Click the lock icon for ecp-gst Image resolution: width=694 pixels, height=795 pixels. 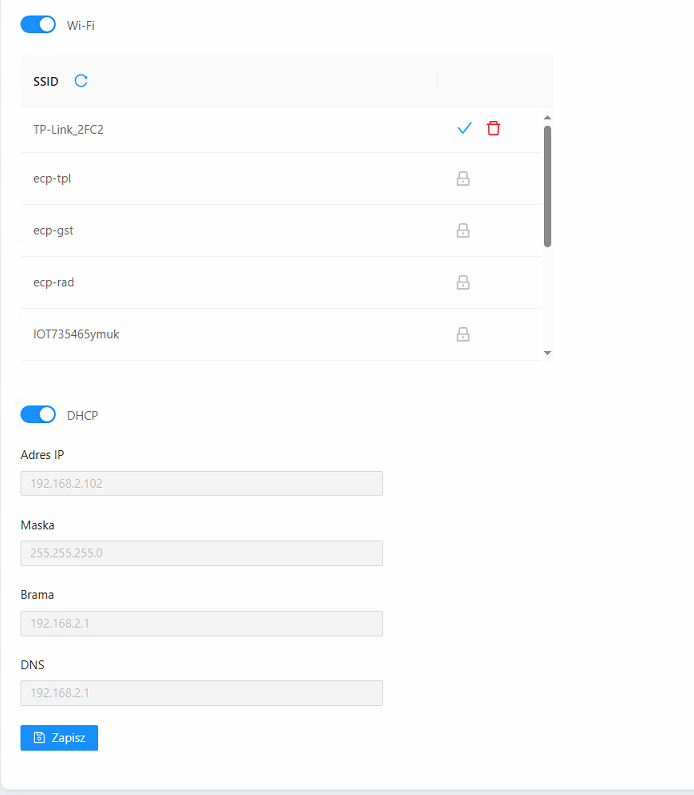click(463, 231)
